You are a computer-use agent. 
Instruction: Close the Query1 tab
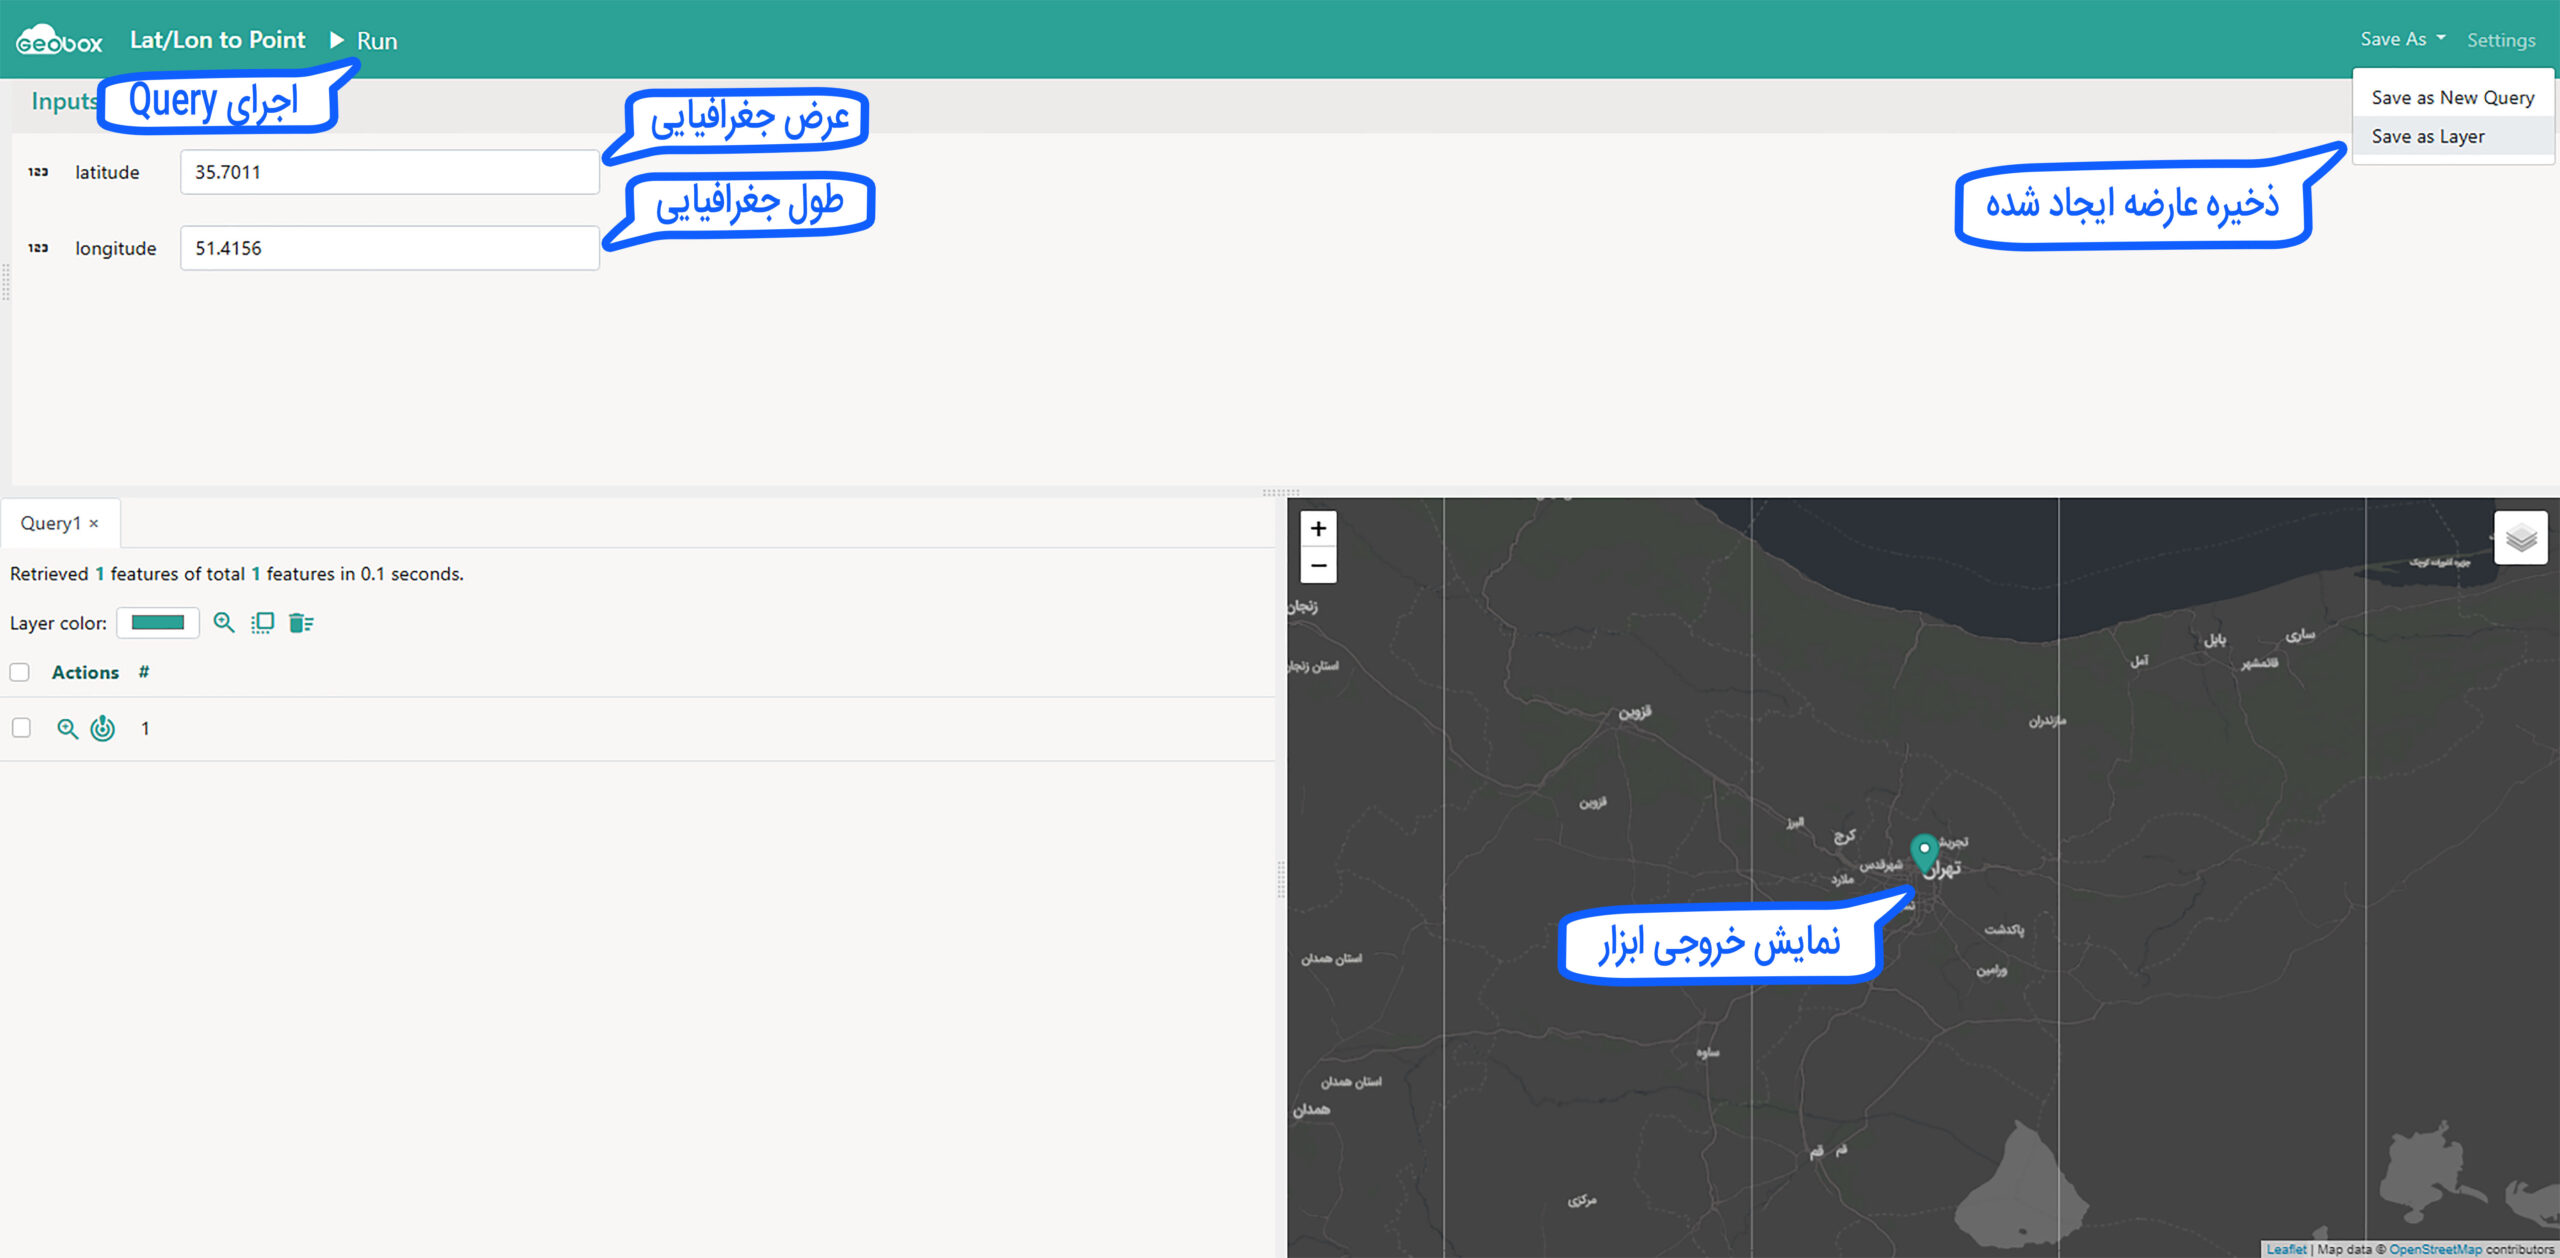94,524
